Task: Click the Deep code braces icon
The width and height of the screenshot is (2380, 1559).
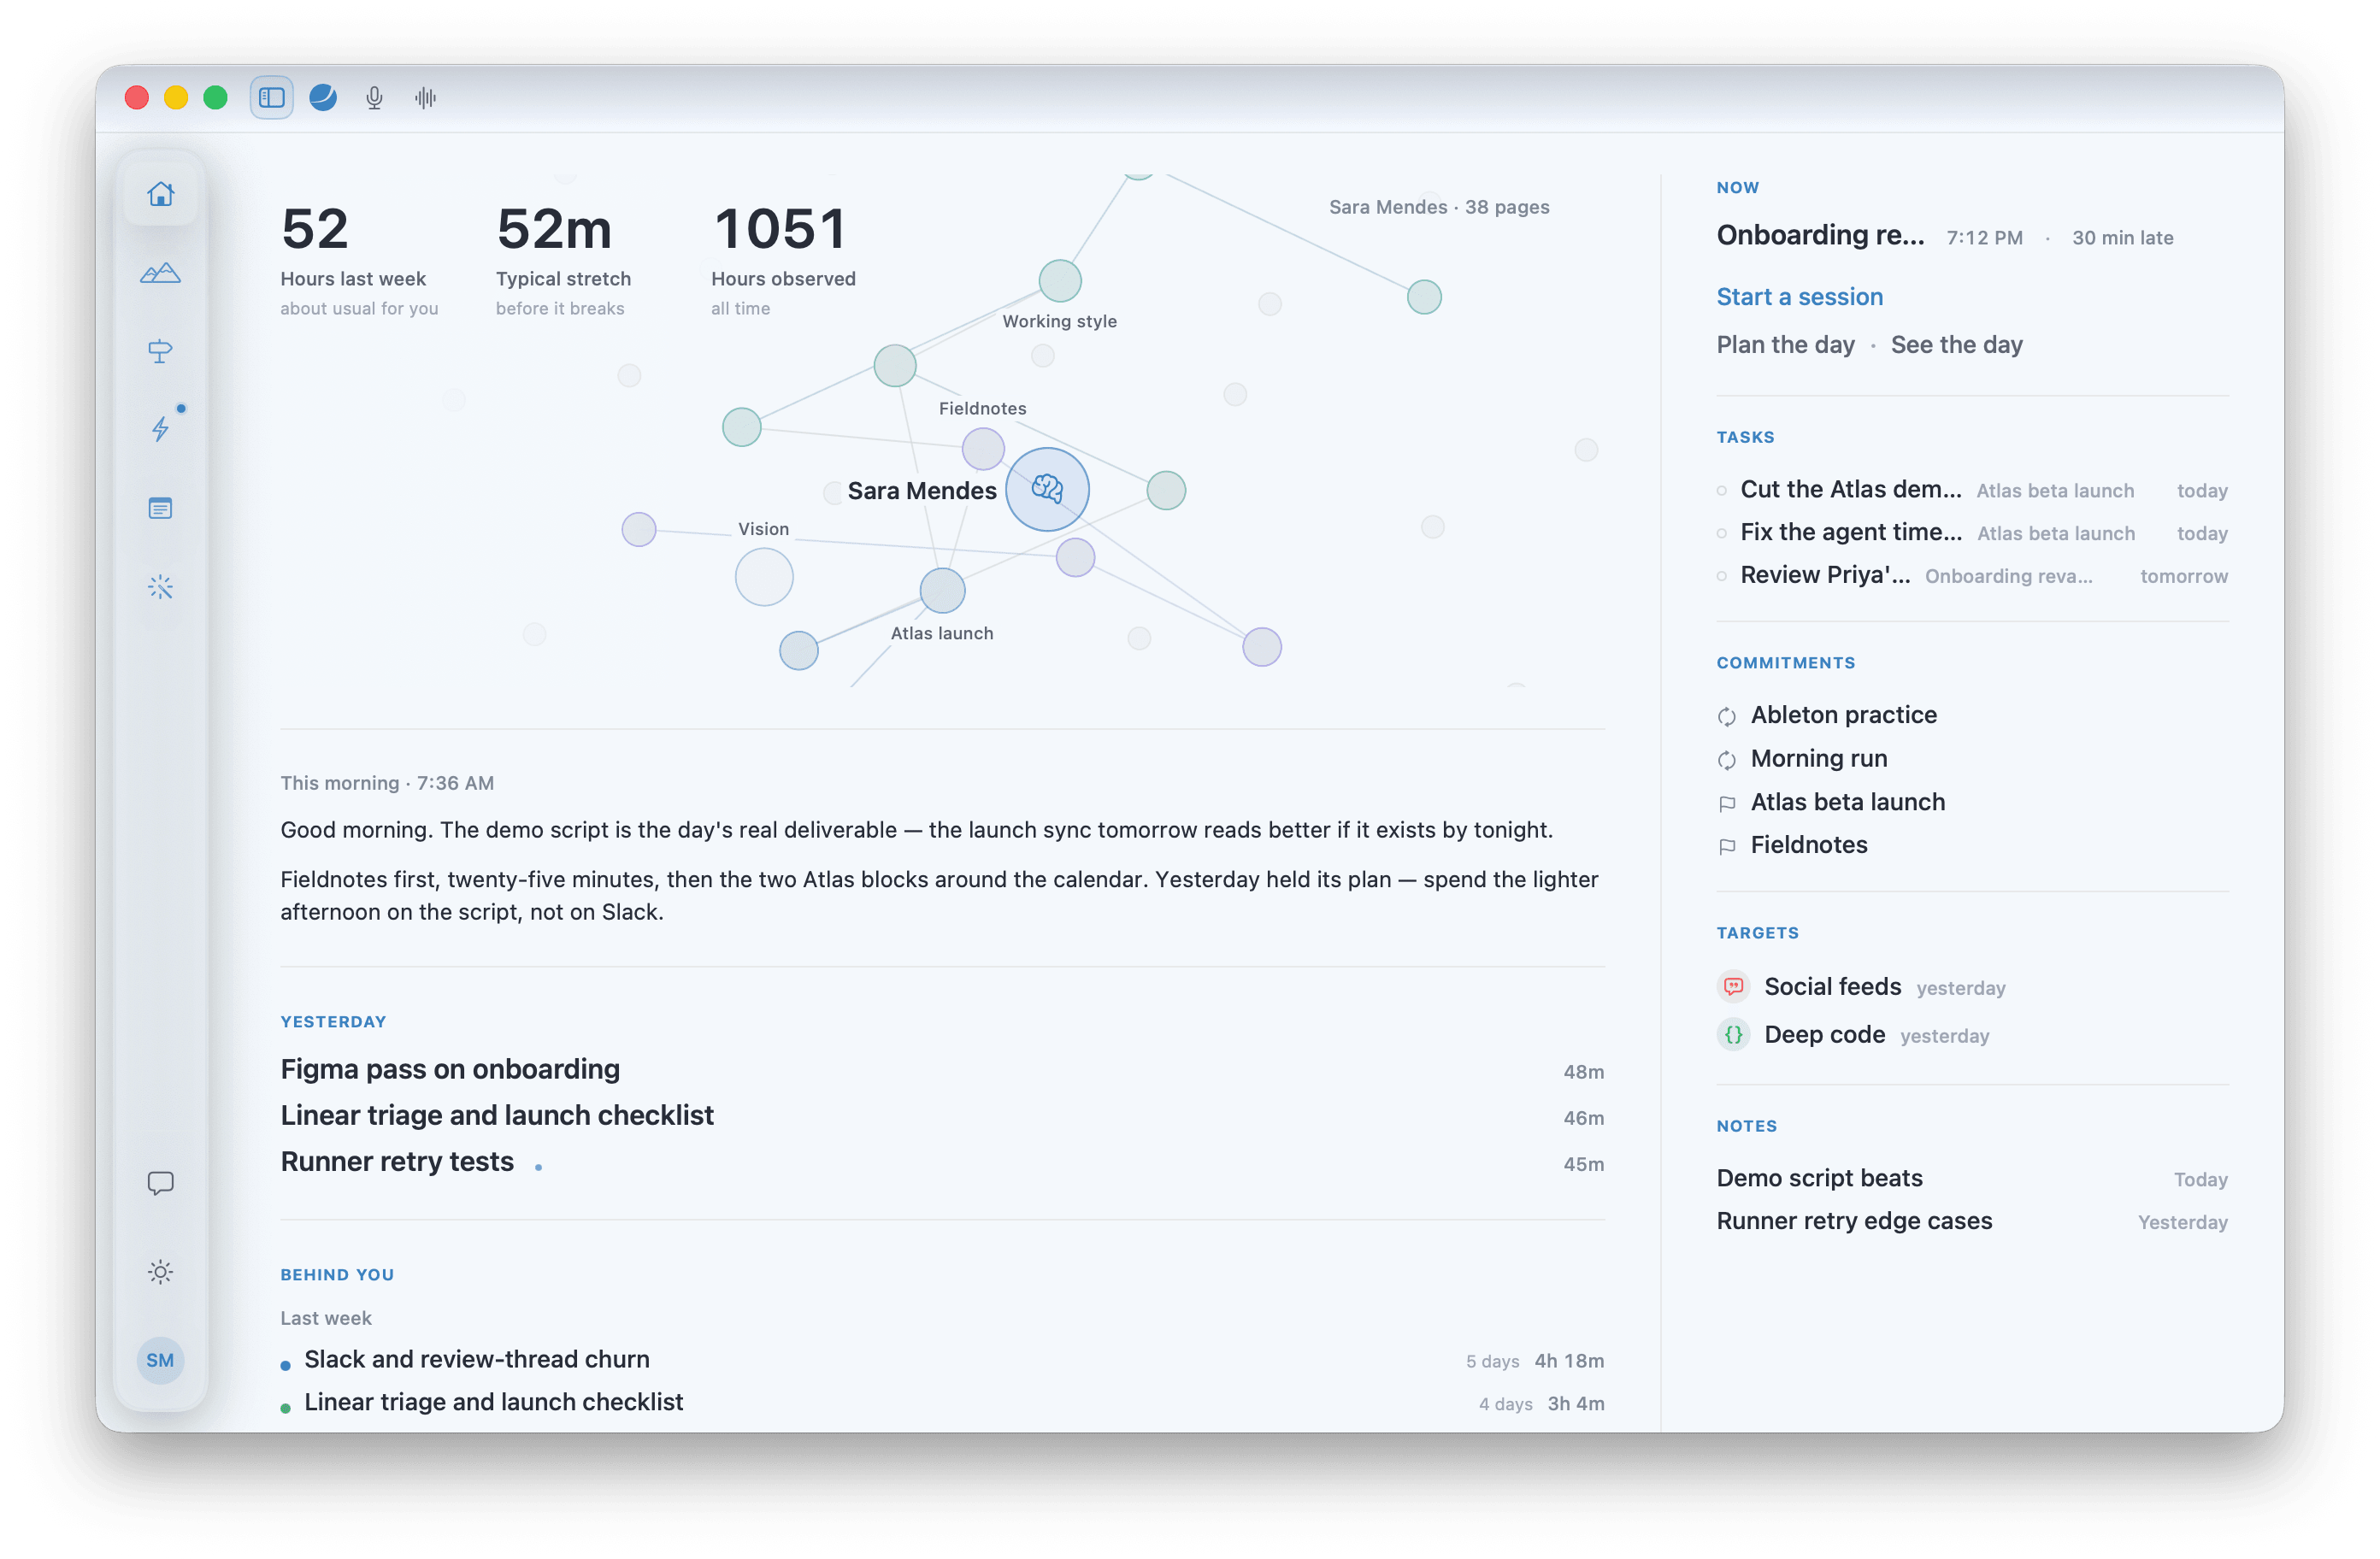Action: point(1734,1034)
